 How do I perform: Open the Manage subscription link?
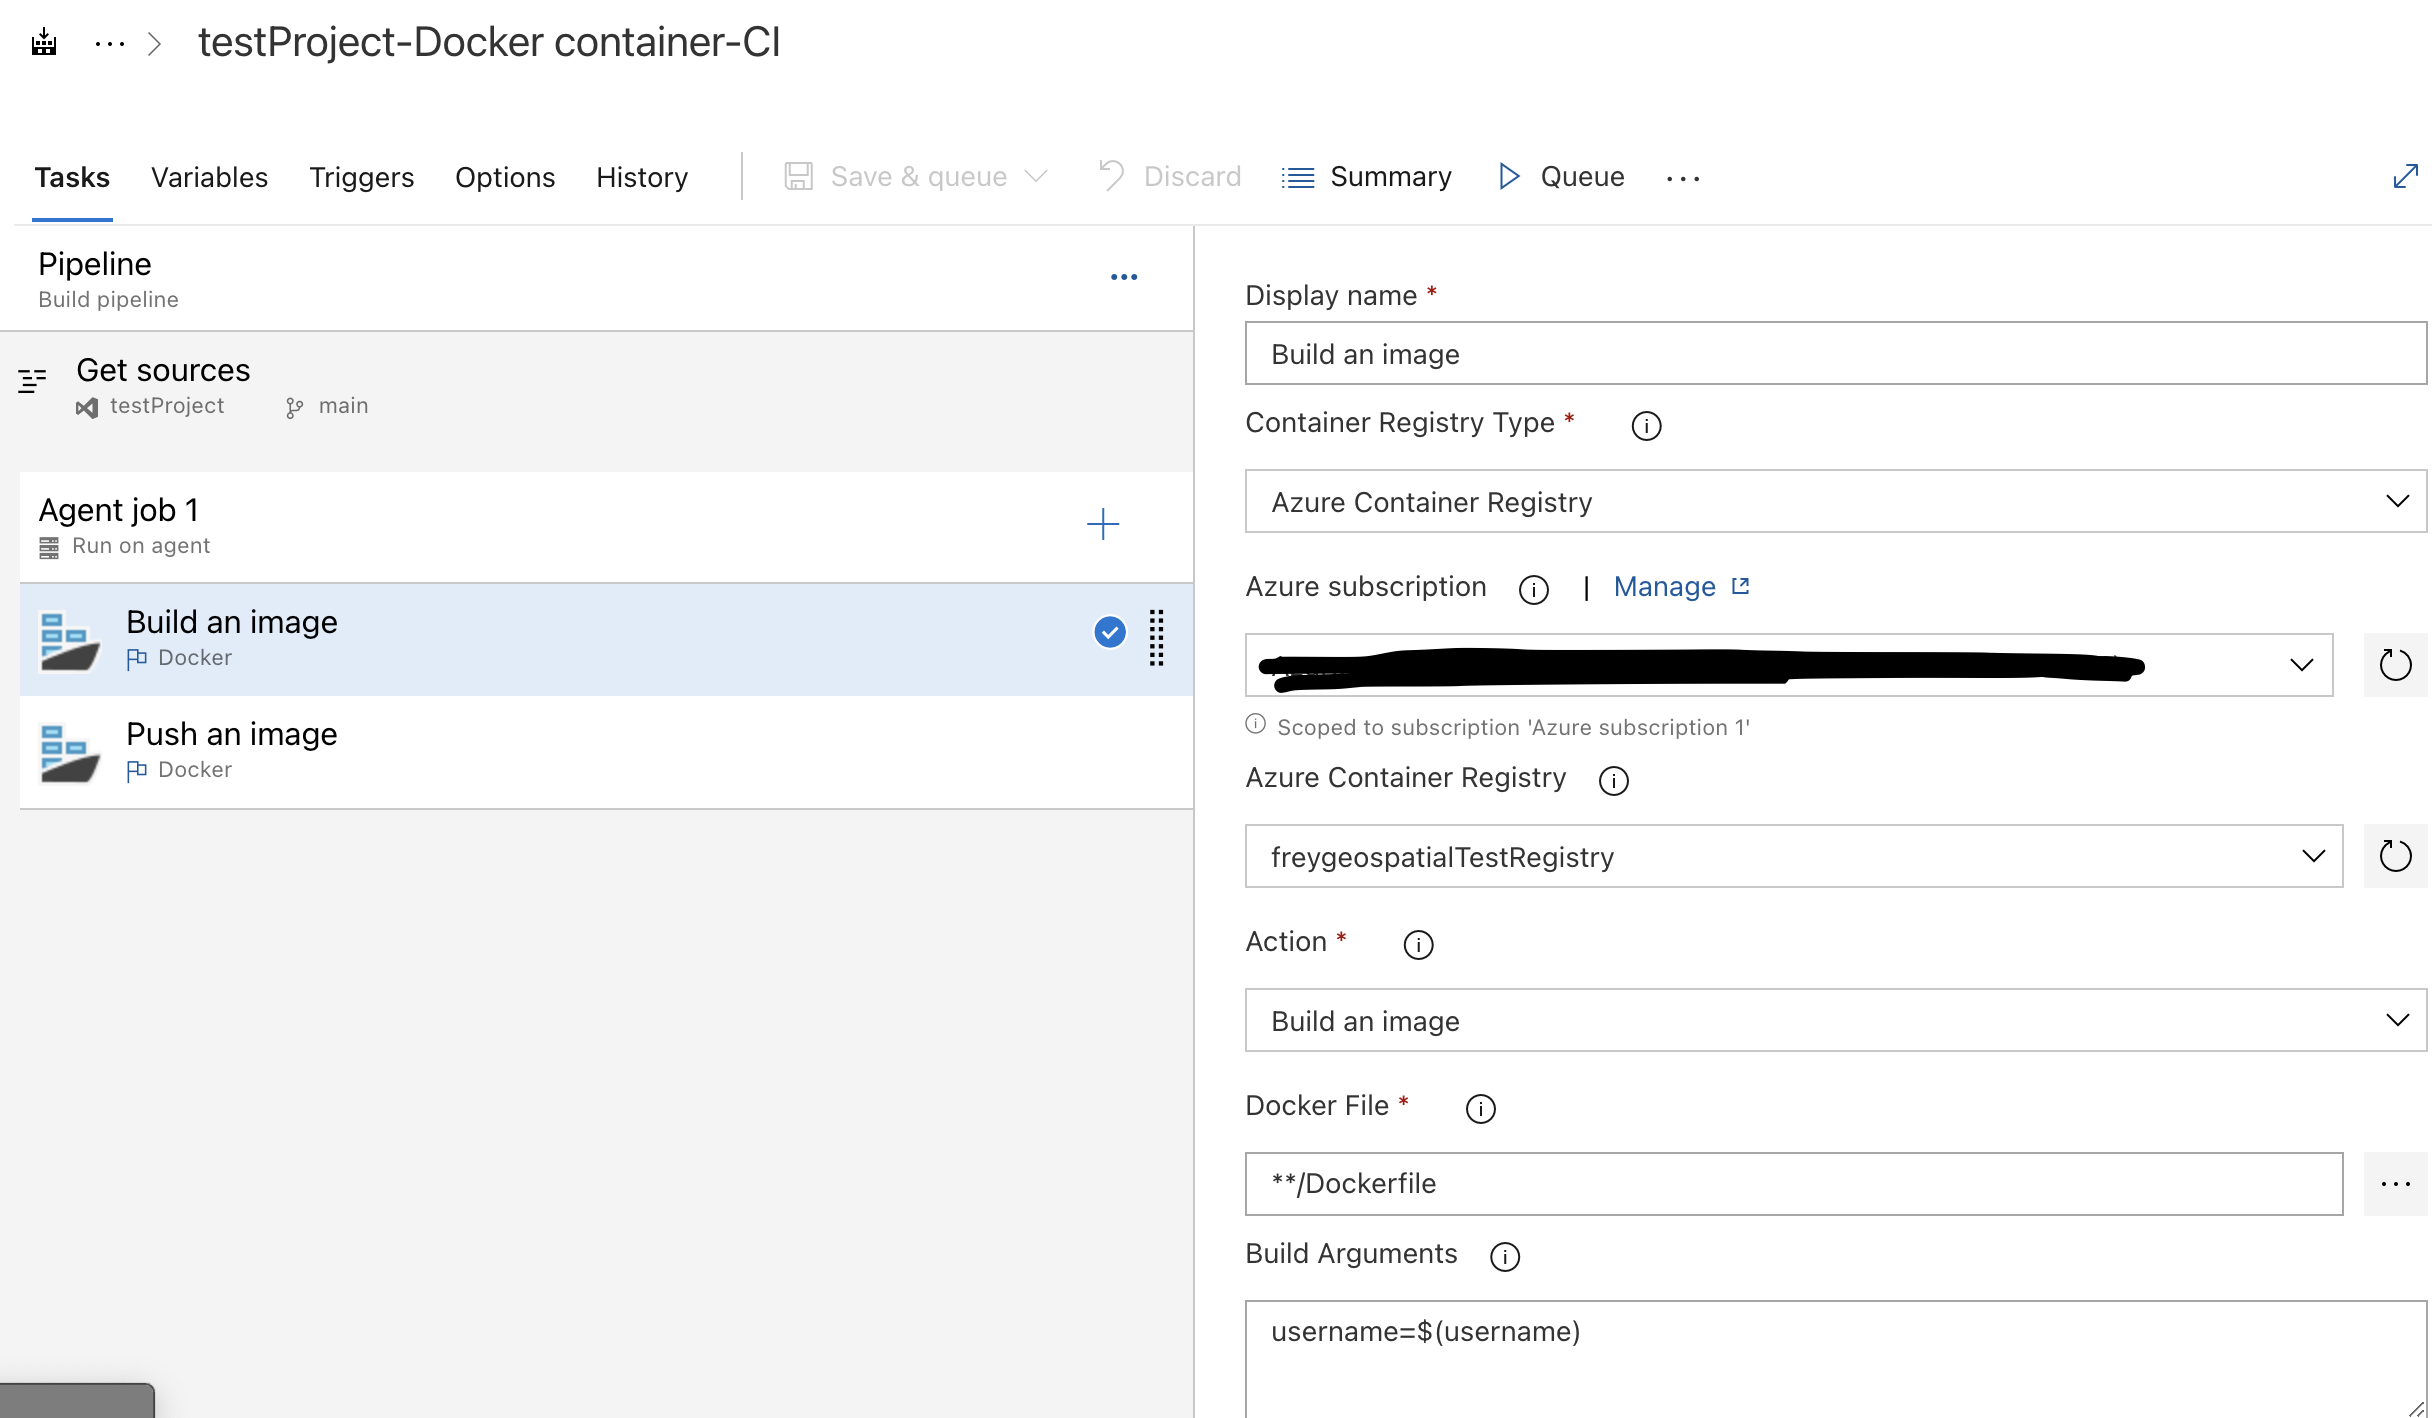[x=1681, y=586]
